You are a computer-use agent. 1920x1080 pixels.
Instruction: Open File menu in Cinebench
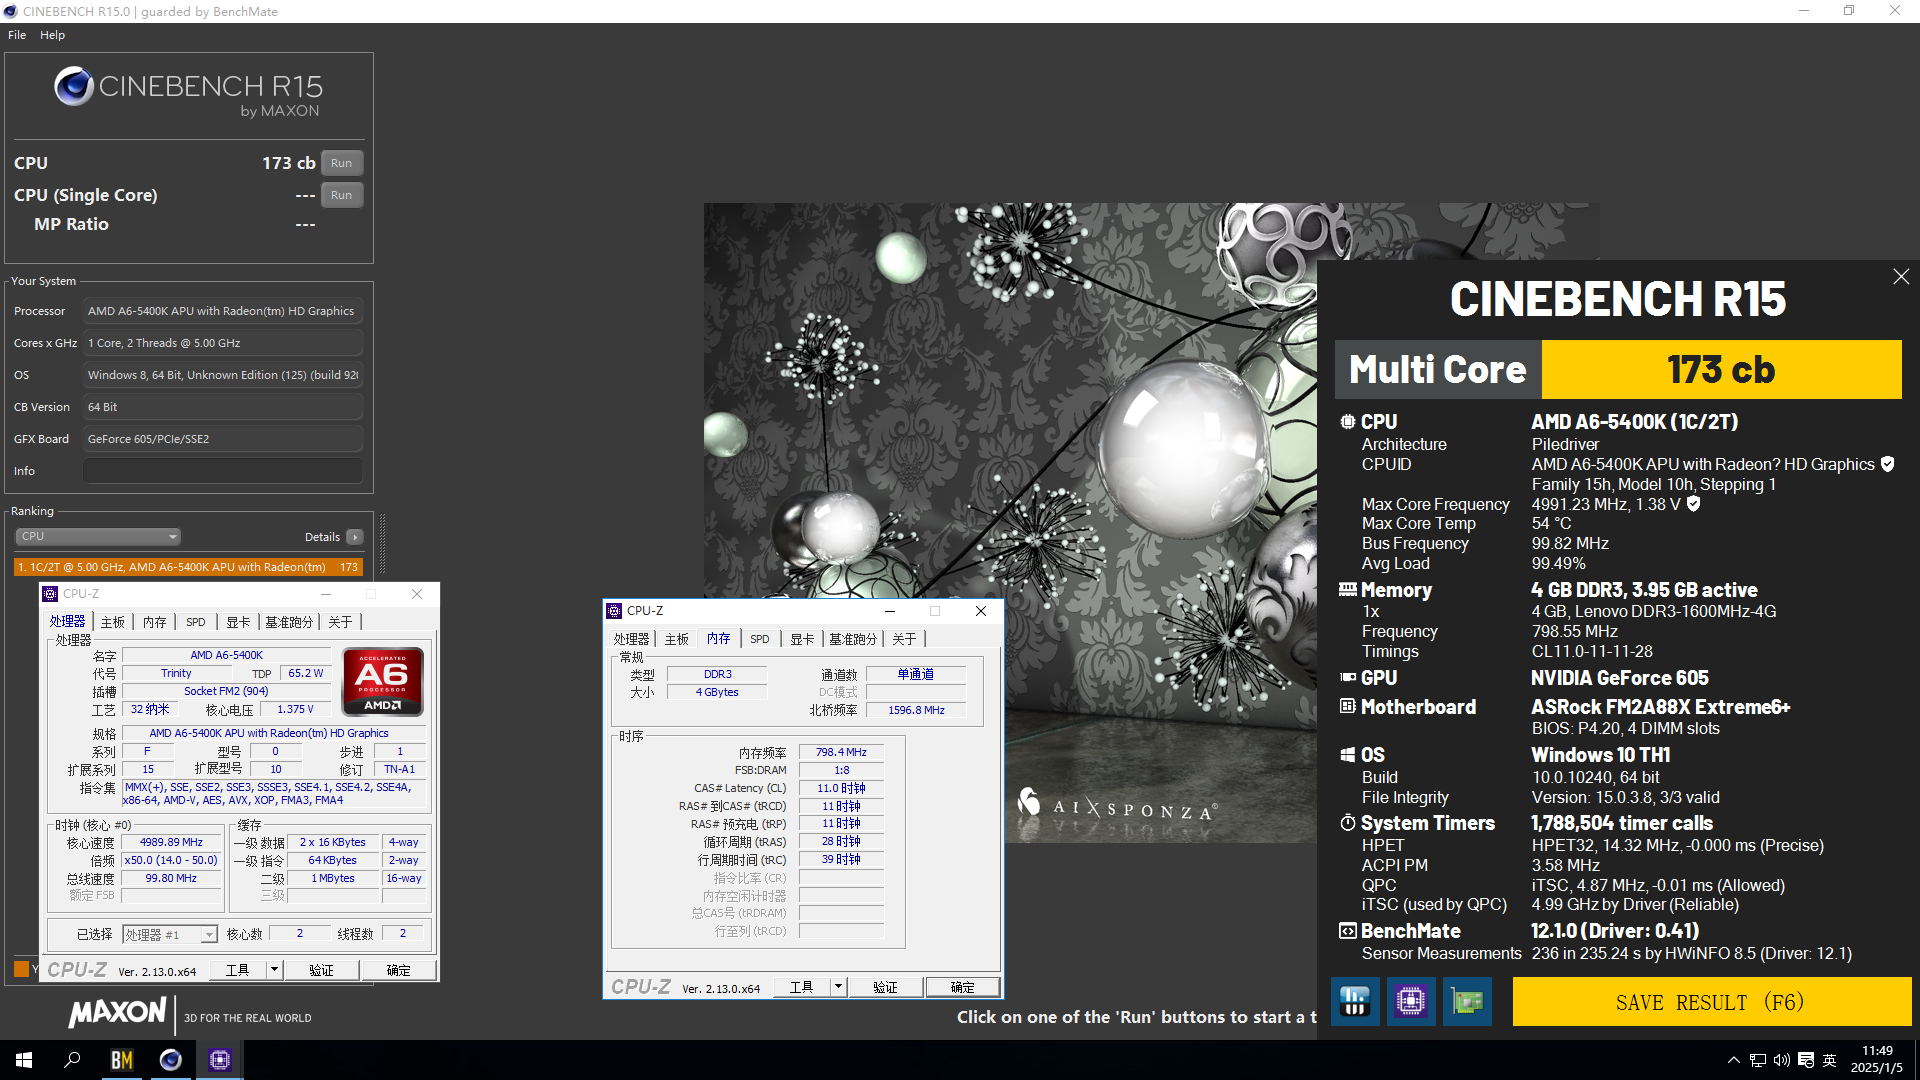pos(17,35)
